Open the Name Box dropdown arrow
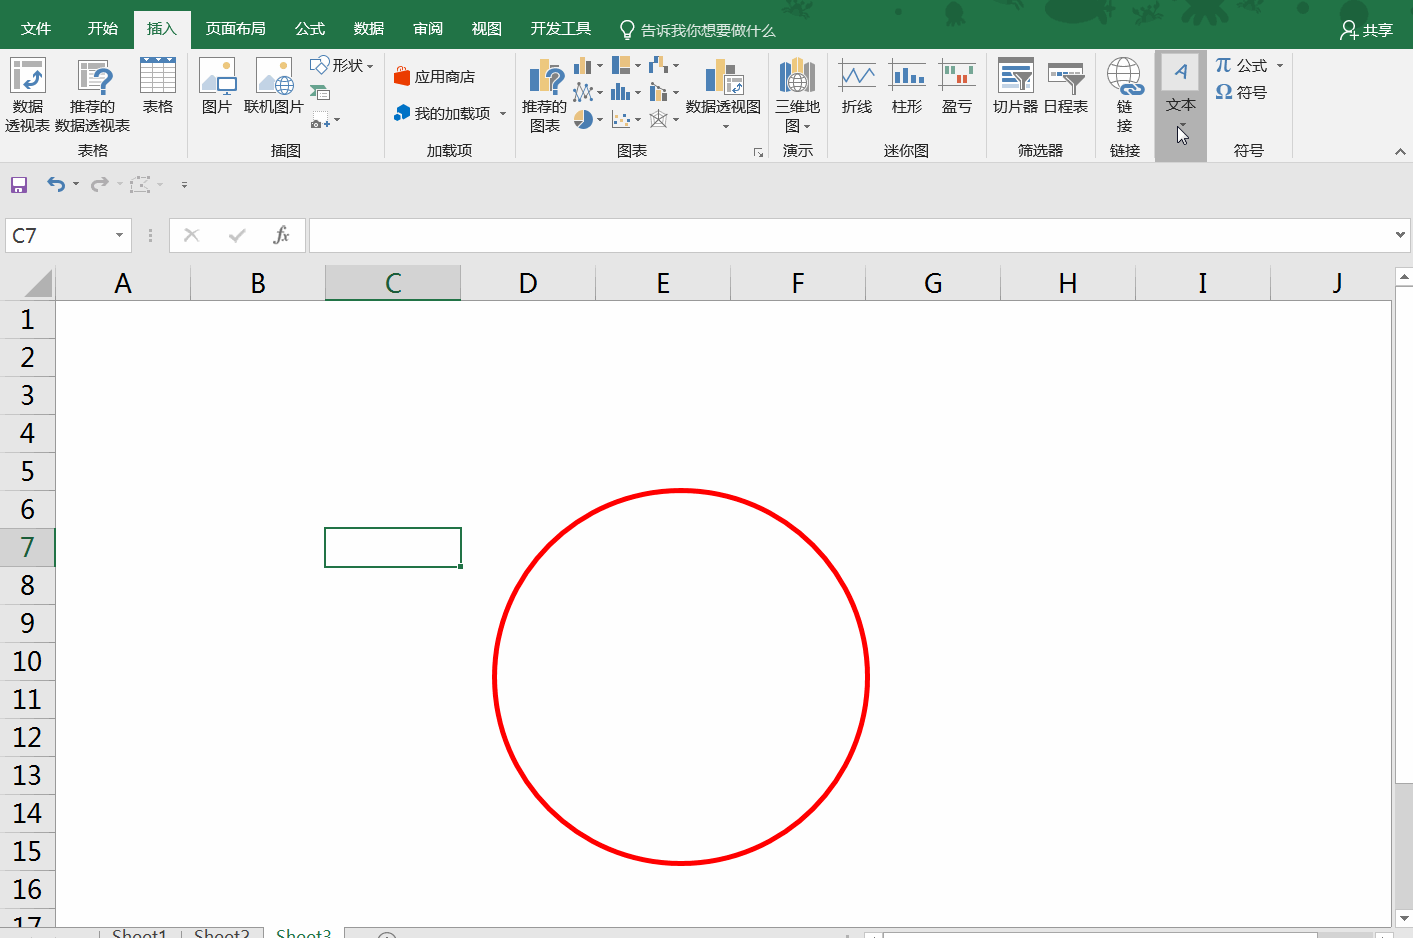This screenshot has width=1413, height=938. (x=120, y=236)
